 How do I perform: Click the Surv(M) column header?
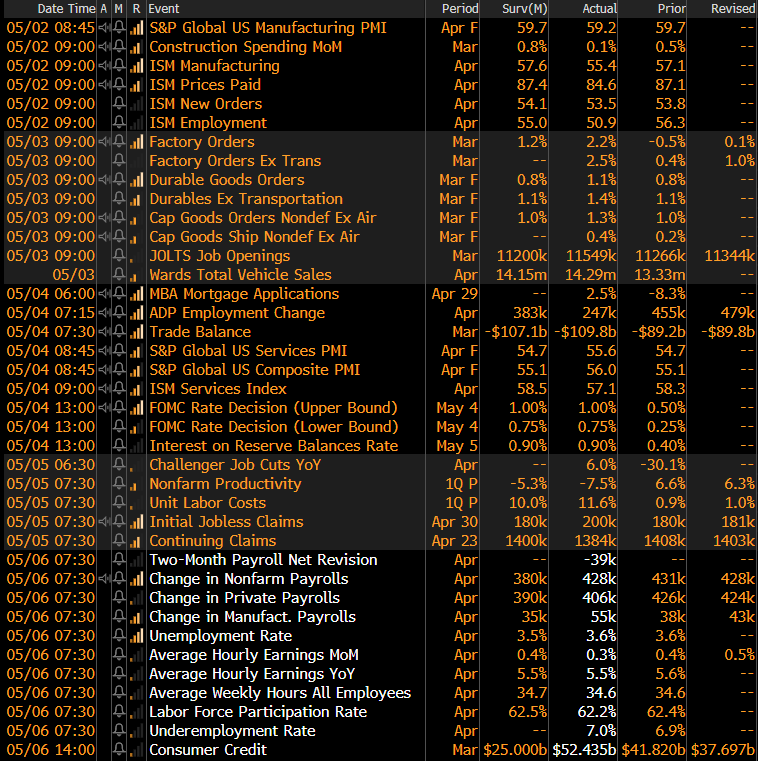pyautogui.click(x=524, y=8)
